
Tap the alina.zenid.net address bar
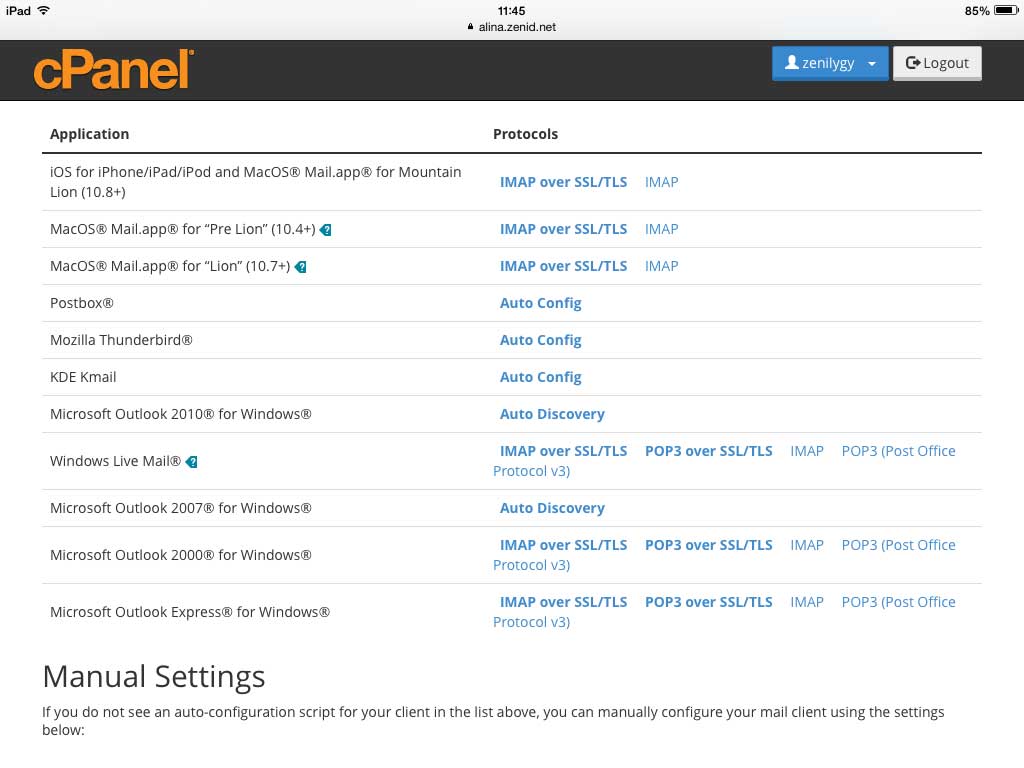tap(511, 27)
